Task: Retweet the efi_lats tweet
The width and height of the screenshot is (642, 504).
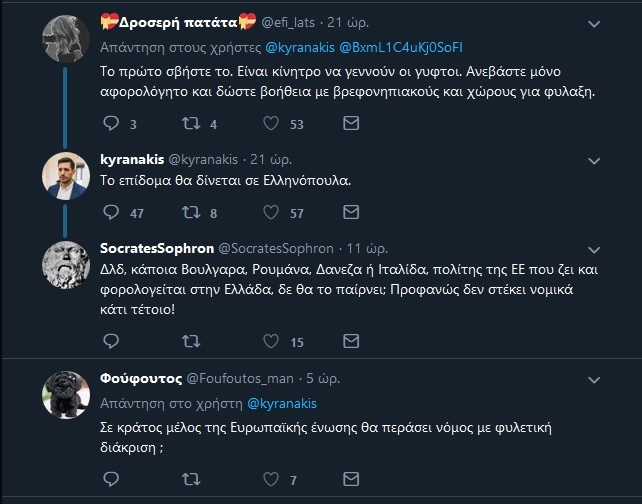Action: 192,124
